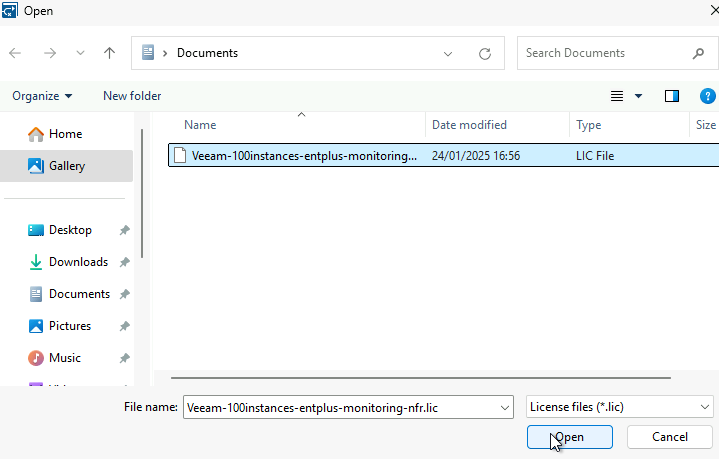Sort by Date modified column

(469, 125)
